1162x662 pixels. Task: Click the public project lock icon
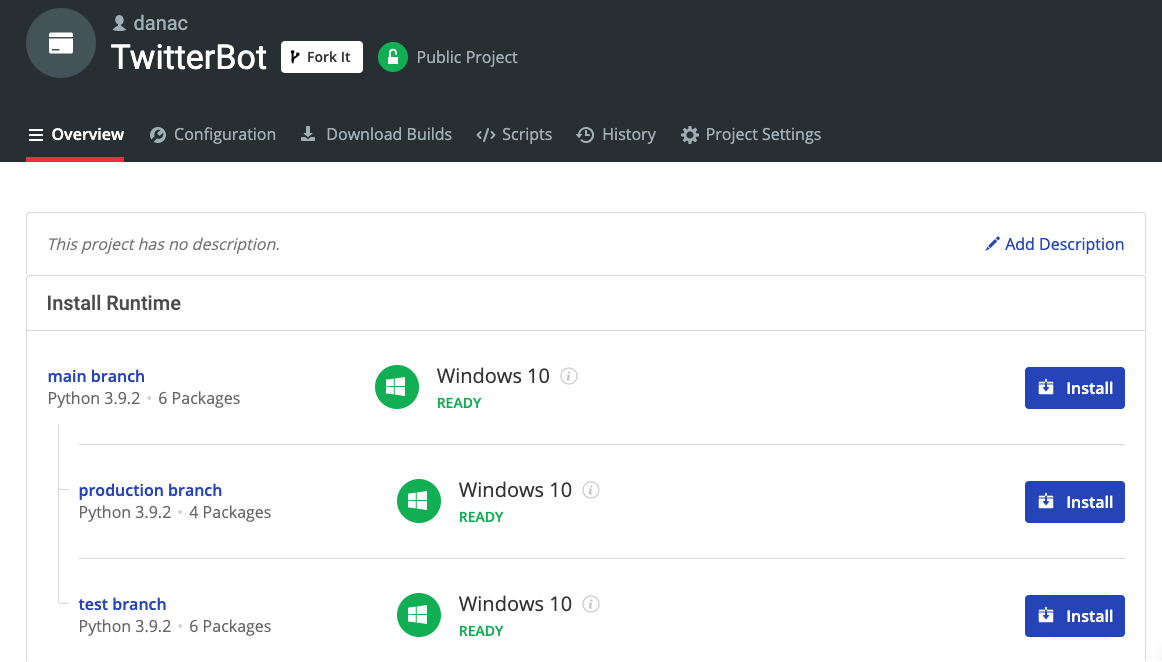point(393,57)
